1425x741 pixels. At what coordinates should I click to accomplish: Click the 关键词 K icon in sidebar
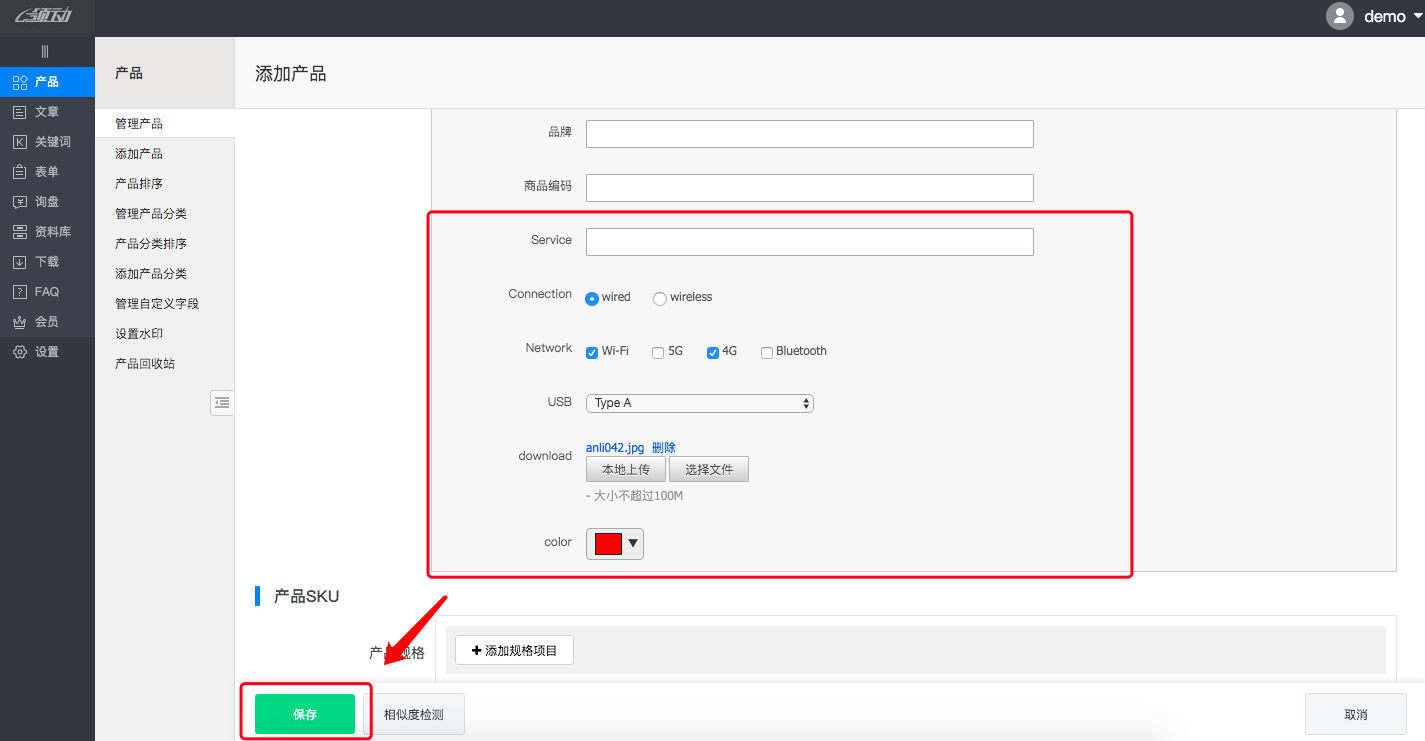tap(19, 142)
